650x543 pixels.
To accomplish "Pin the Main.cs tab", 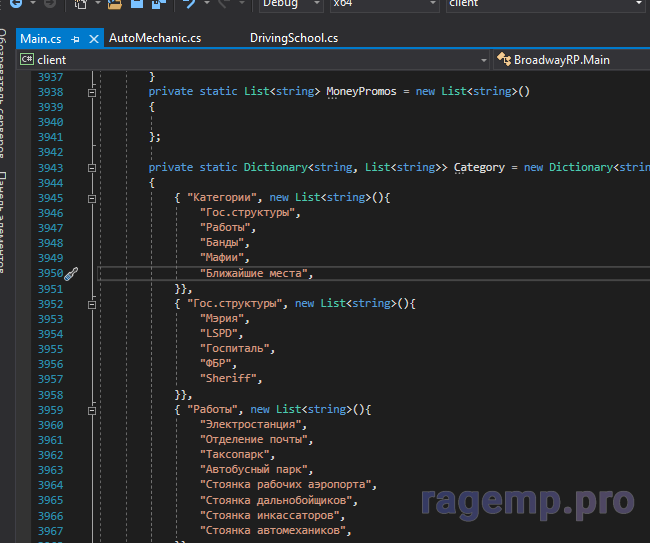I will tap(75, 39).
